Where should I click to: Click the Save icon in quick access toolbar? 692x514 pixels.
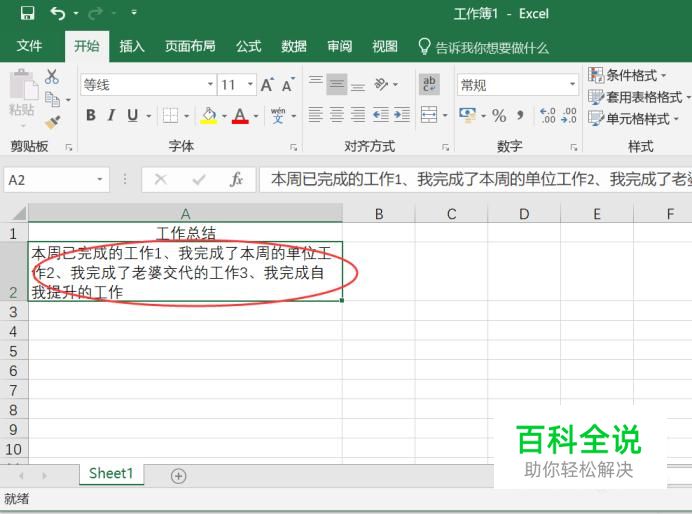coord(27,13)
